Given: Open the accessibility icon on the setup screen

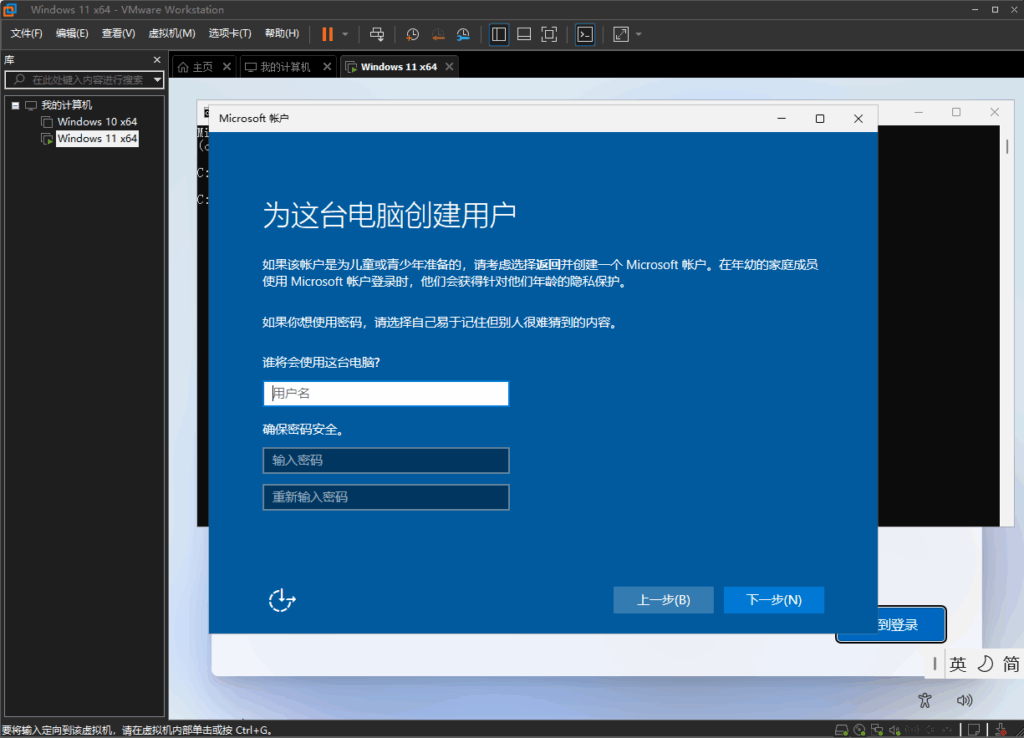Looking at the screenshot, I should click(925, 700).
